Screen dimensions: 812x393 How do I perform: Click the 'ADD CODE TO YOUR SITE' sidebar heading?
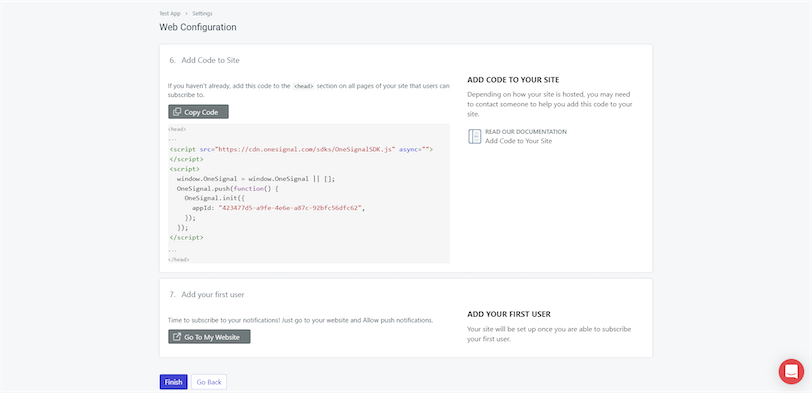pyautogui.click(x=513, y=80)
